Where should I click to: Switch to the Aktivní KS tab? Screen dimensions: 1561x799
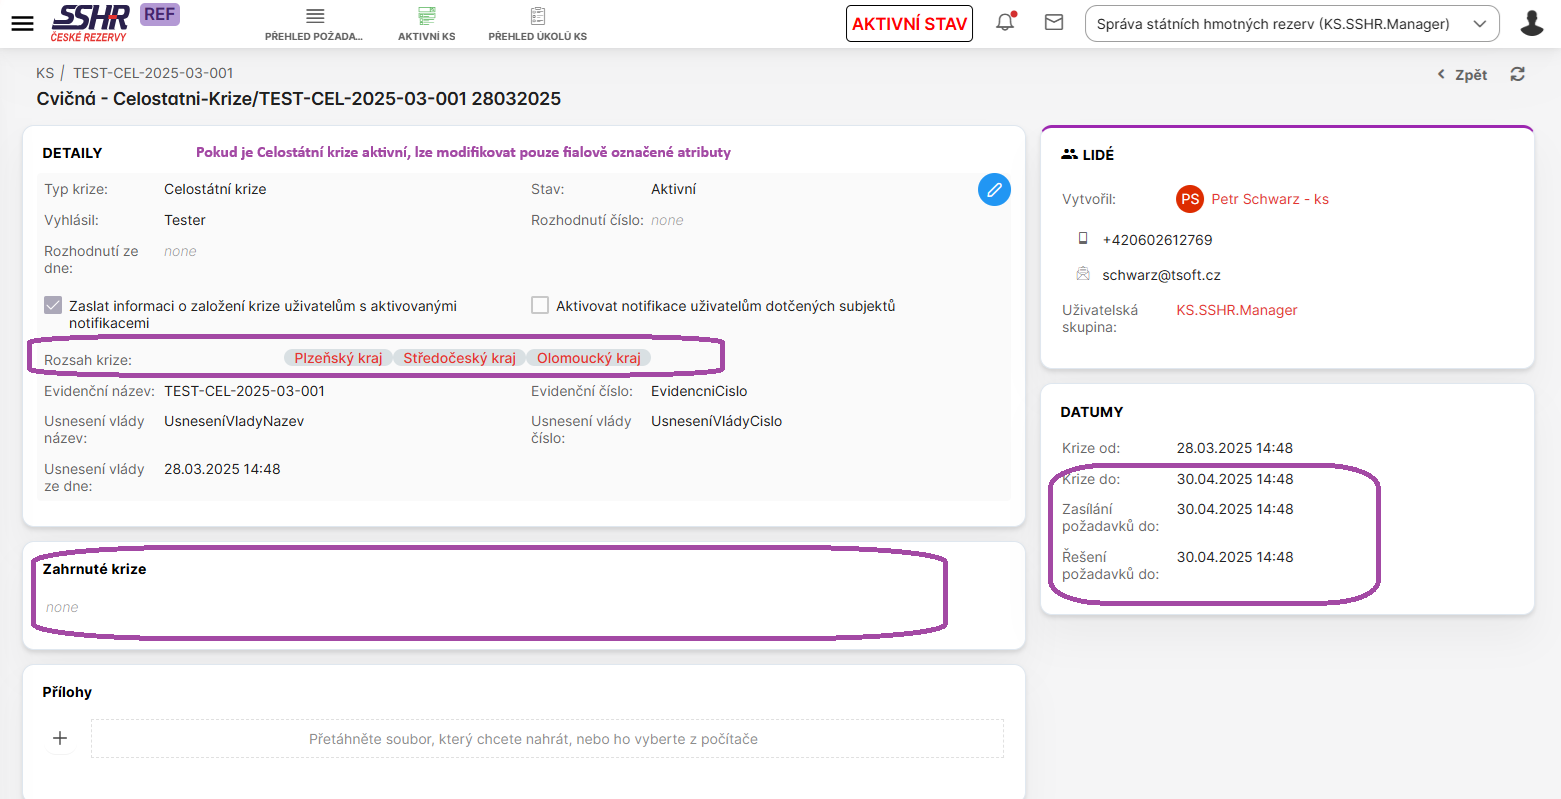point(427,24)
